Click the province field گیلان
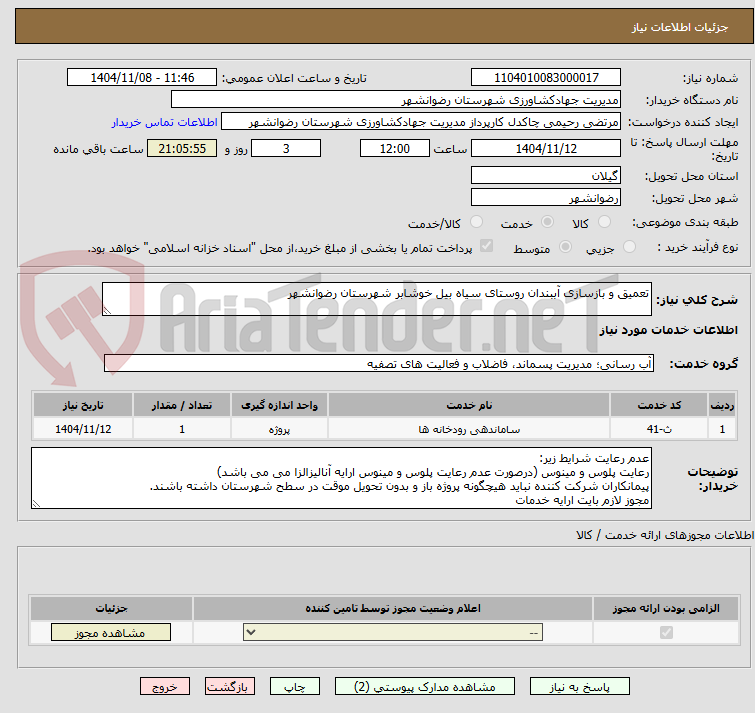Viewport: 755px width, 713px height. click(546, 176)
